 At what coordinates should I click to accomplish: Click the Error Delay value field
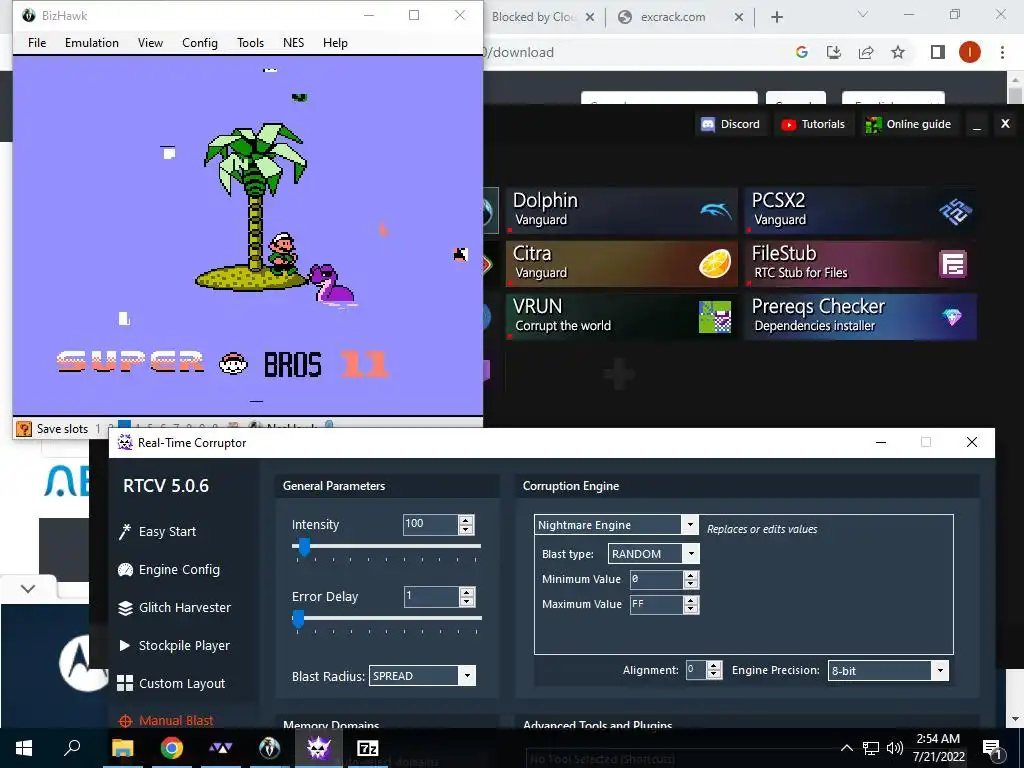430,596
